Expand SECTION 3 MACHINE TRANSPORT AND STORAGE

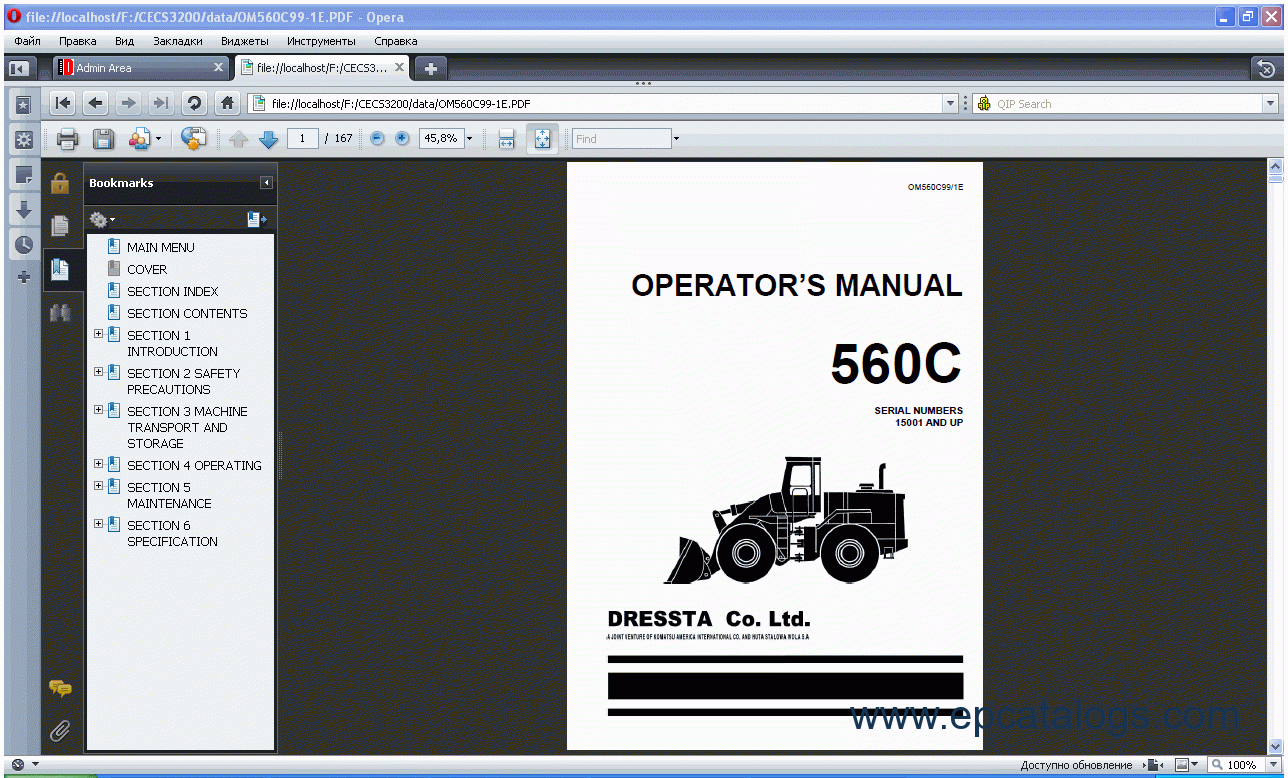click(98, 410)
